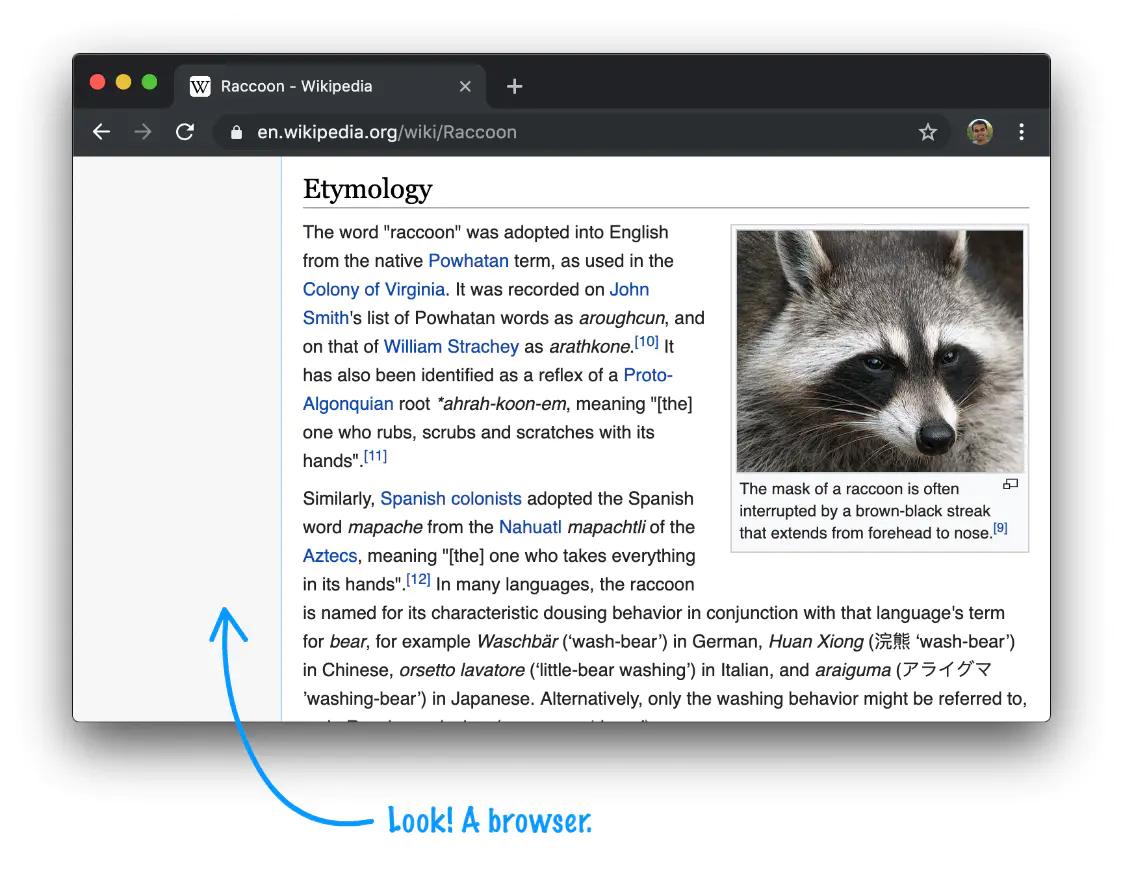Click the raccoon photo thumbnail
Viewport: 1123px width, 877px height.
pyautogui.click(x=880, y=350)
